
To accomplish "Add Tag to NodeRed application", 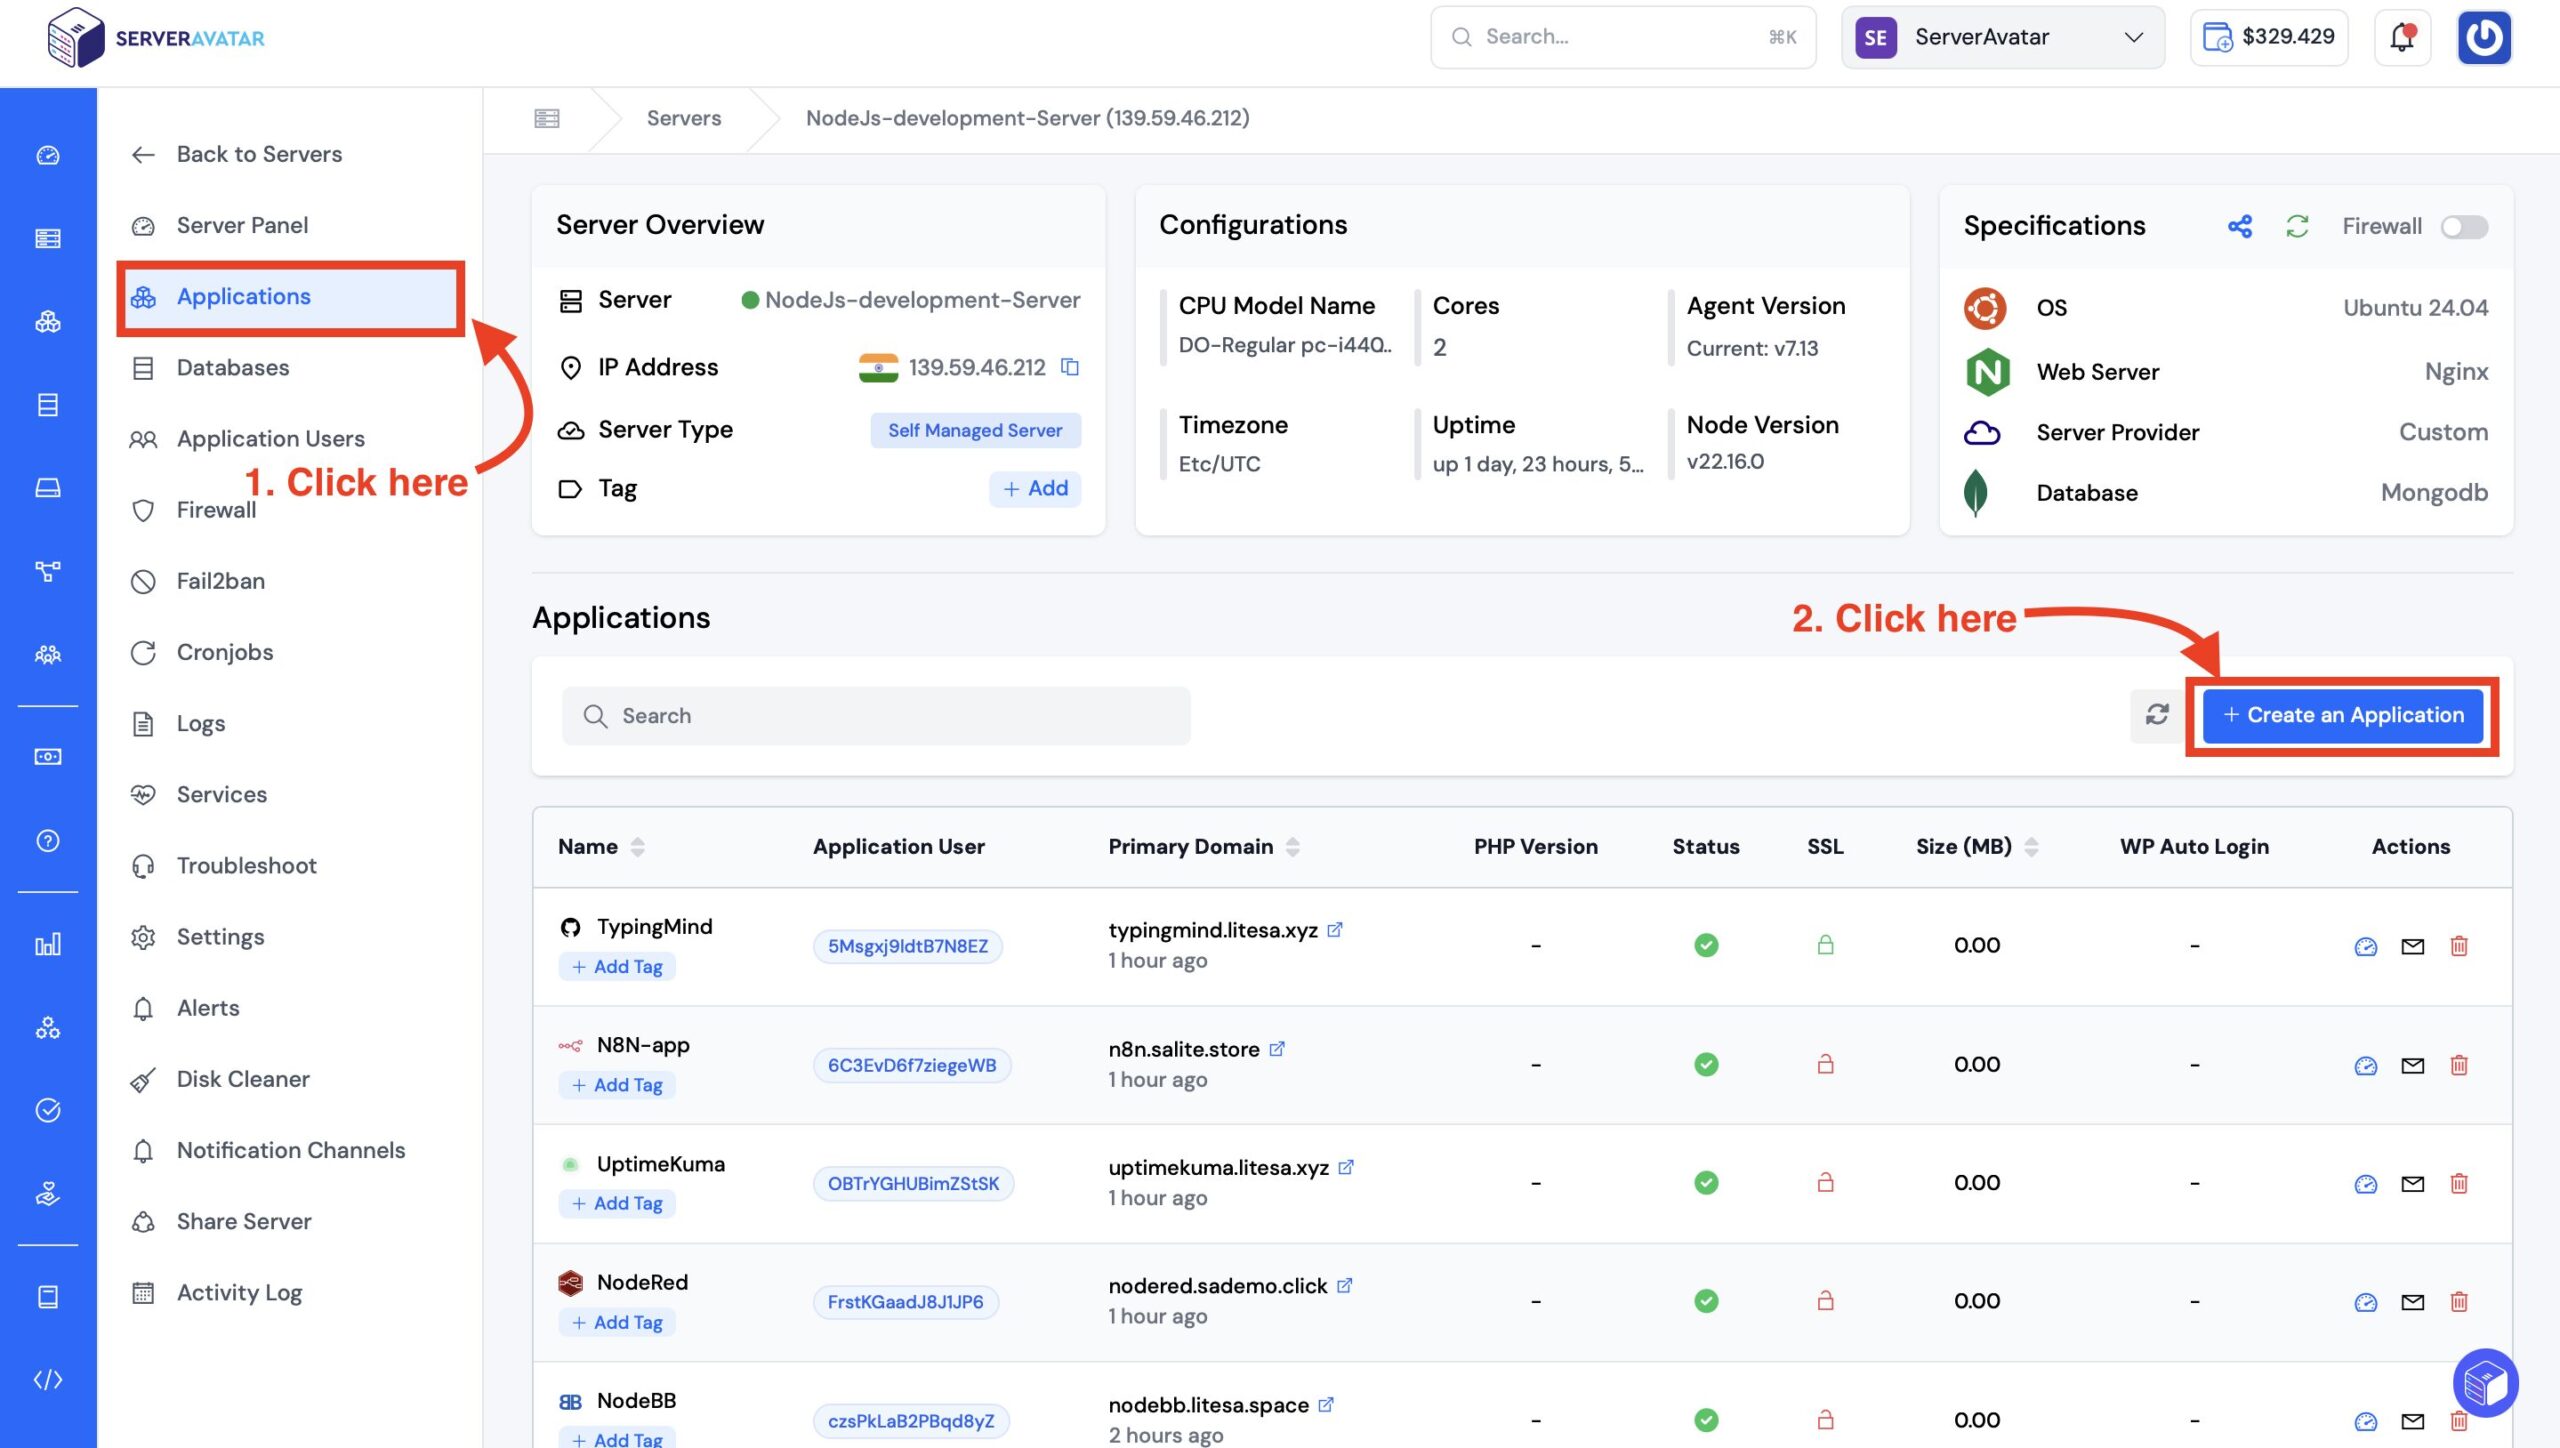I will click(x=618, y=1323).
